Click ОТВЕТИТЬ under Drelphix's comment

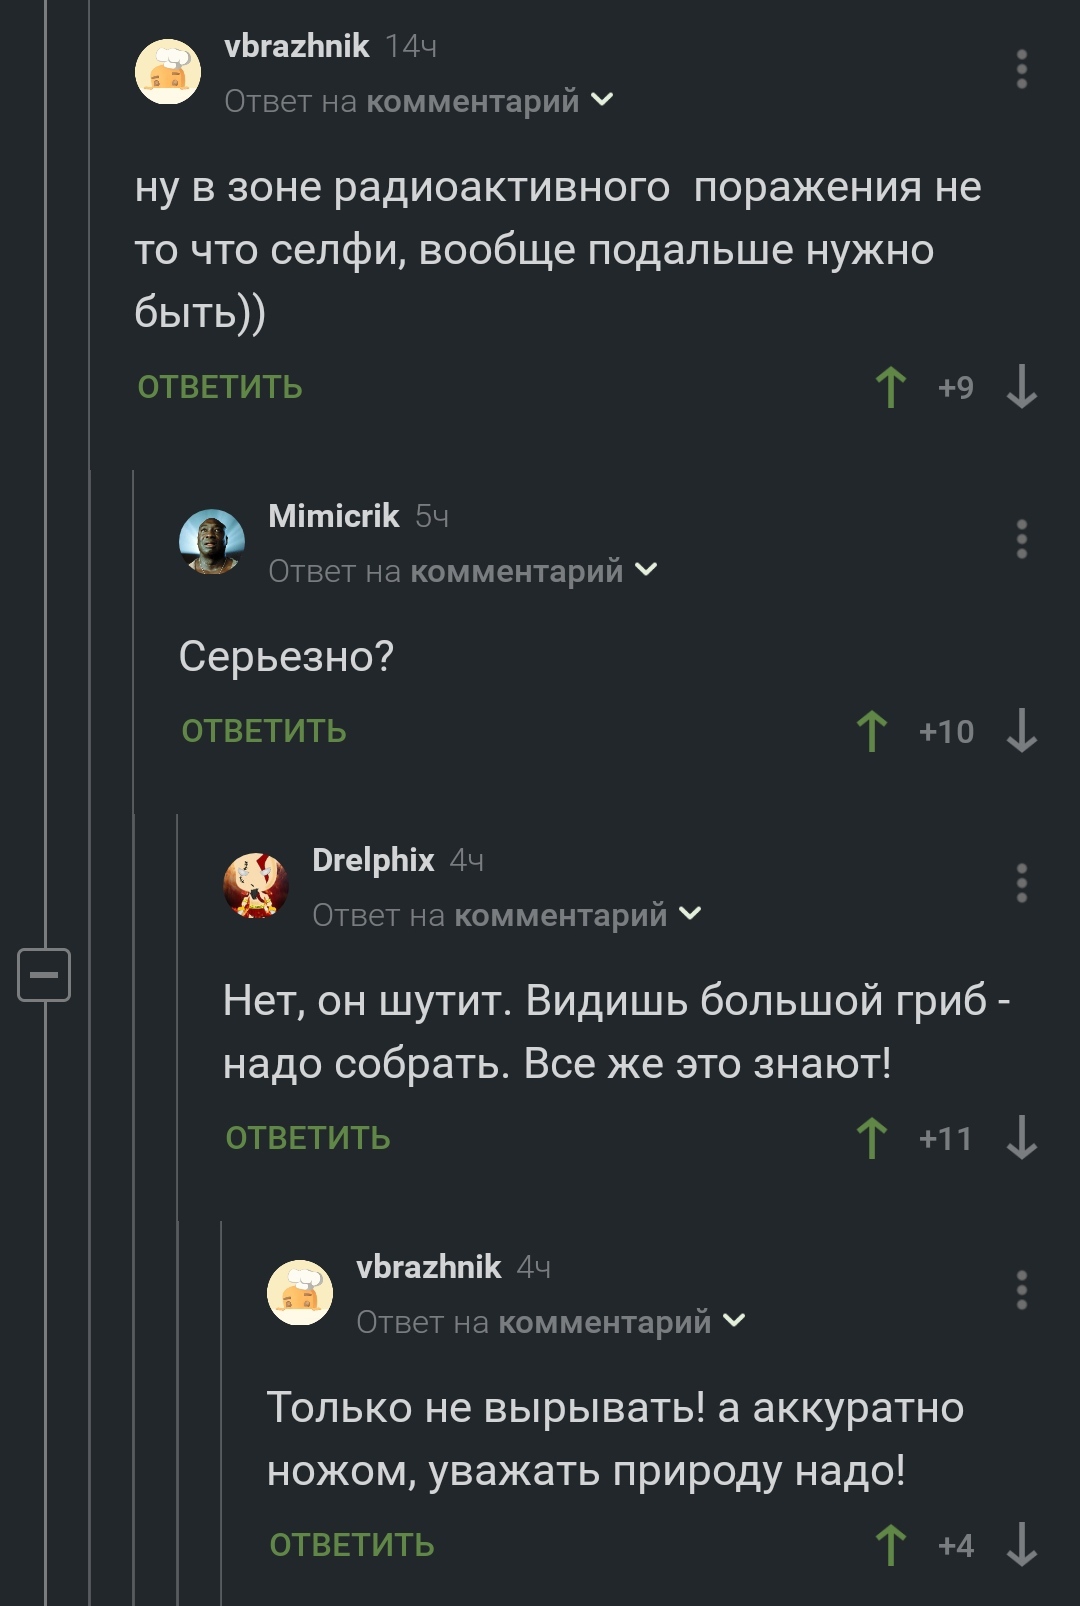(308, 1138)
